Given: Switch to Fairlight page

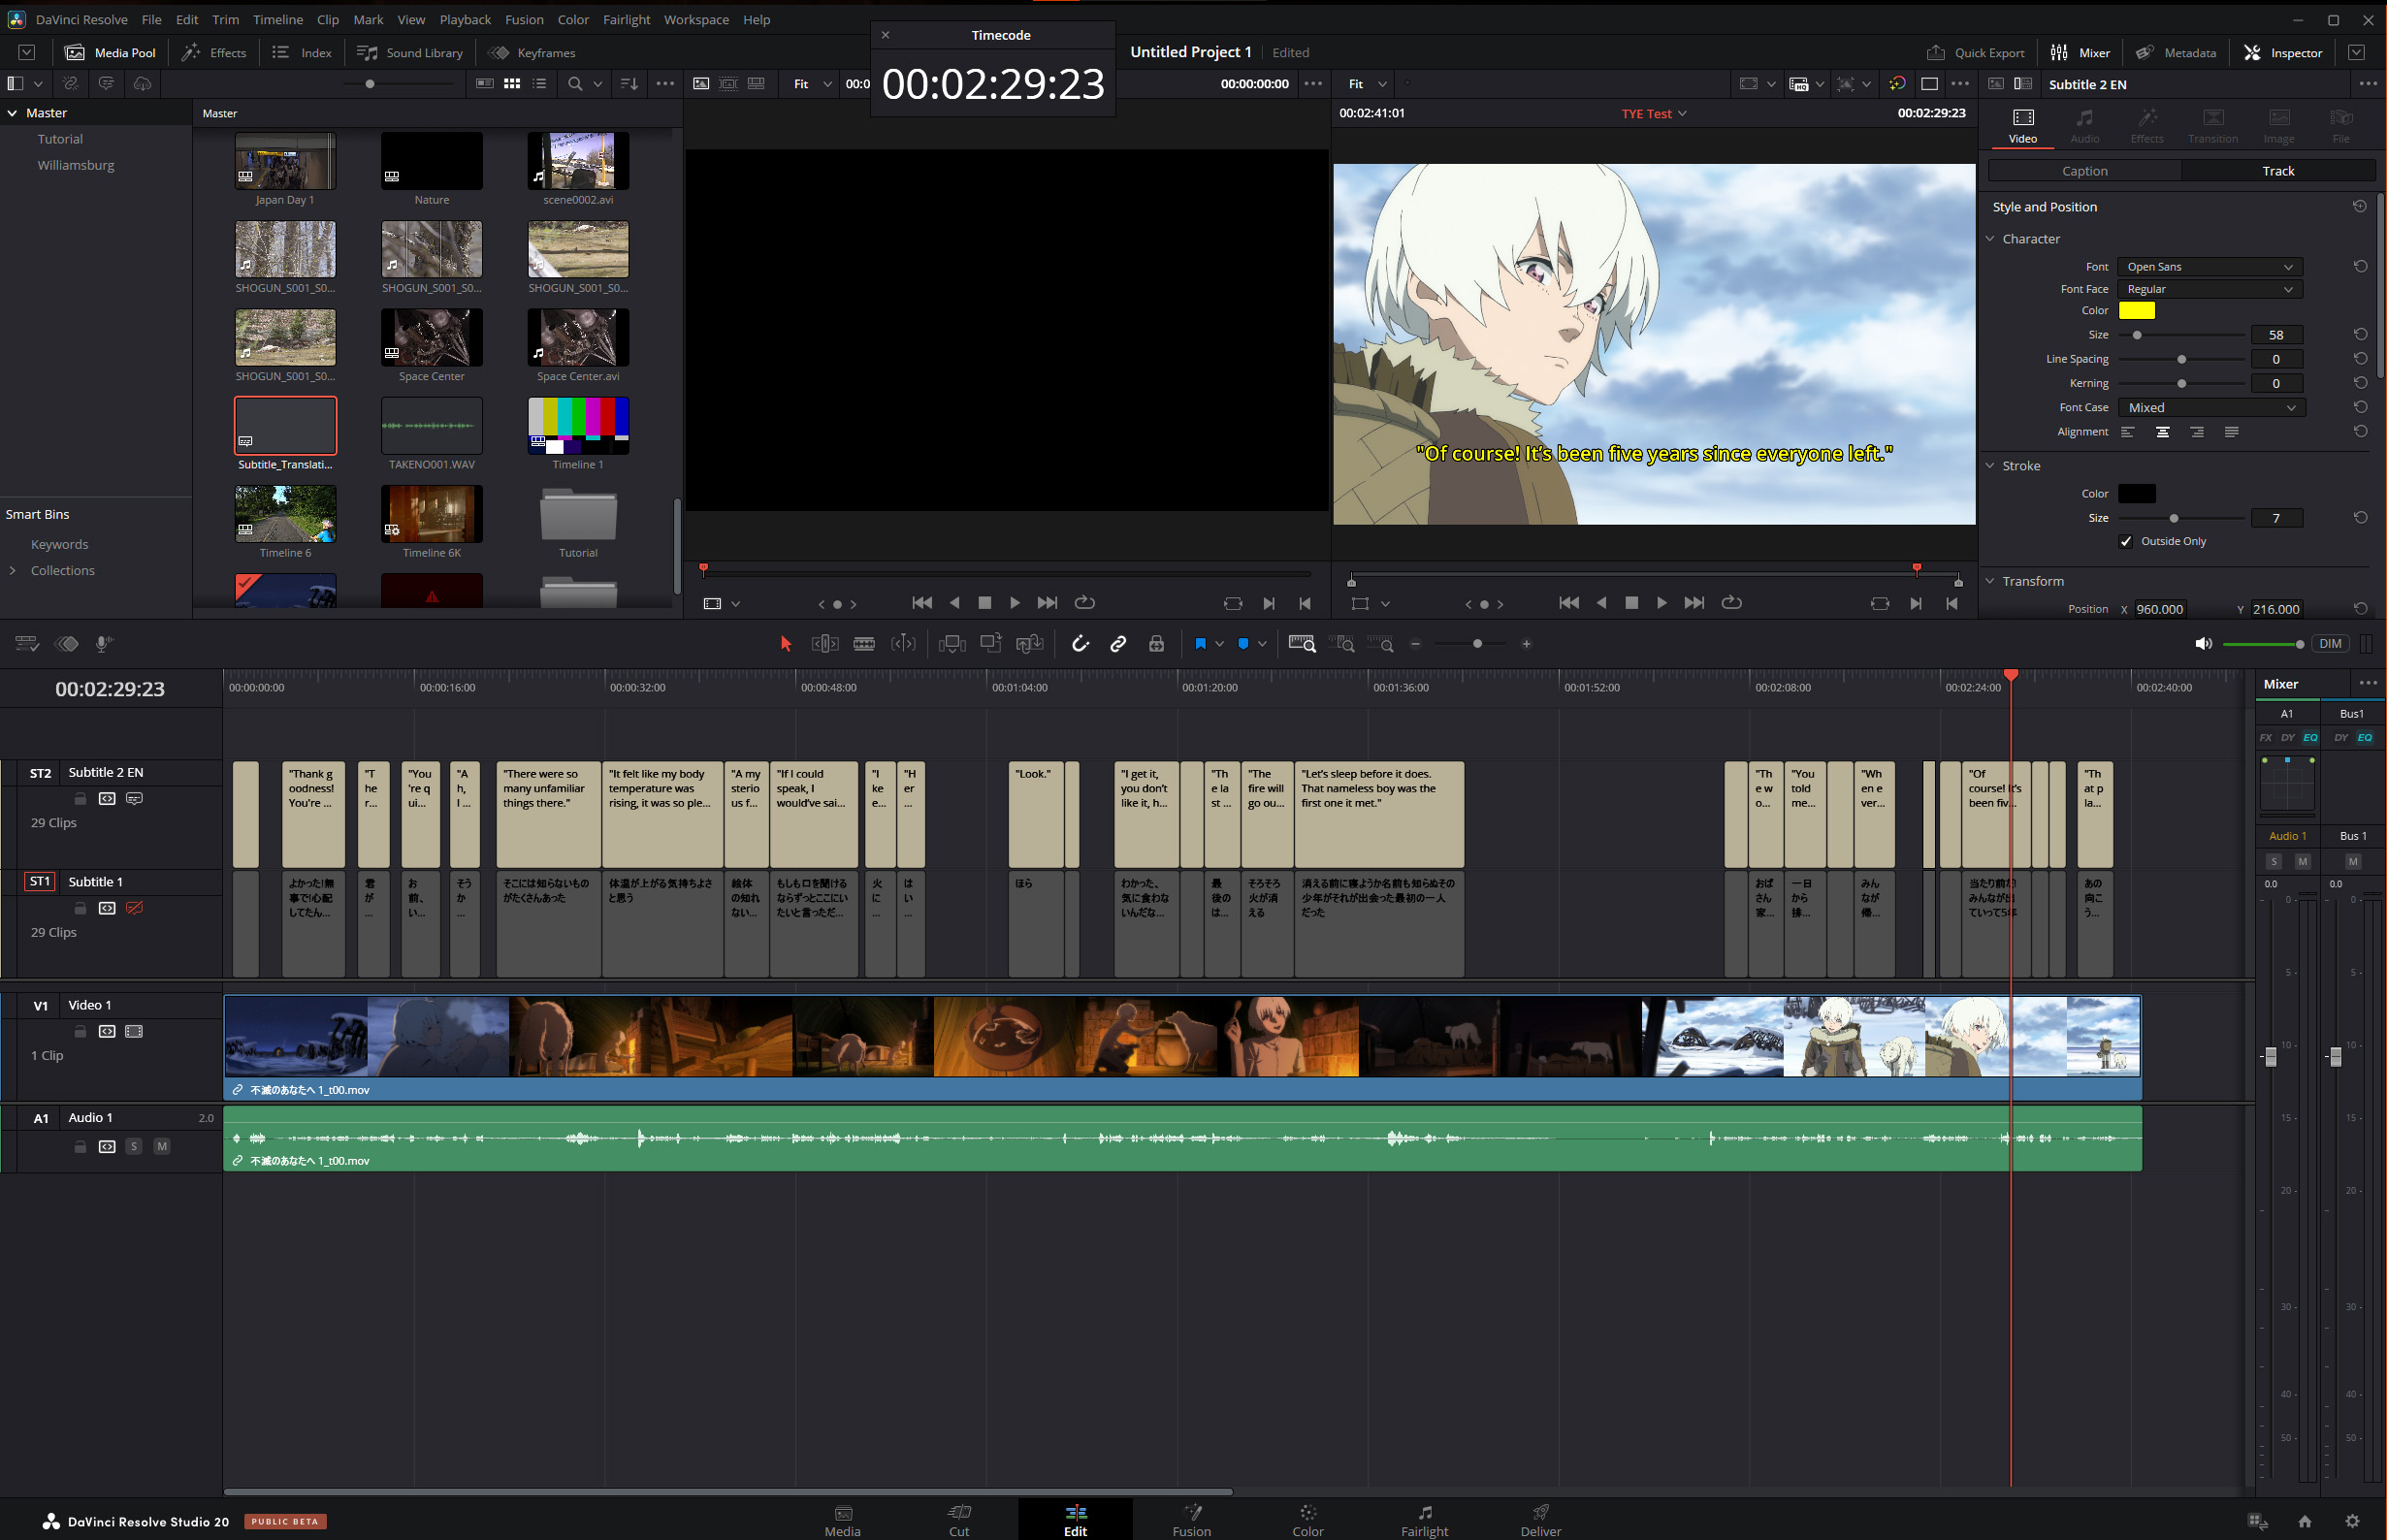Looking at the screenshot, I should (x=1424, y=1520).
